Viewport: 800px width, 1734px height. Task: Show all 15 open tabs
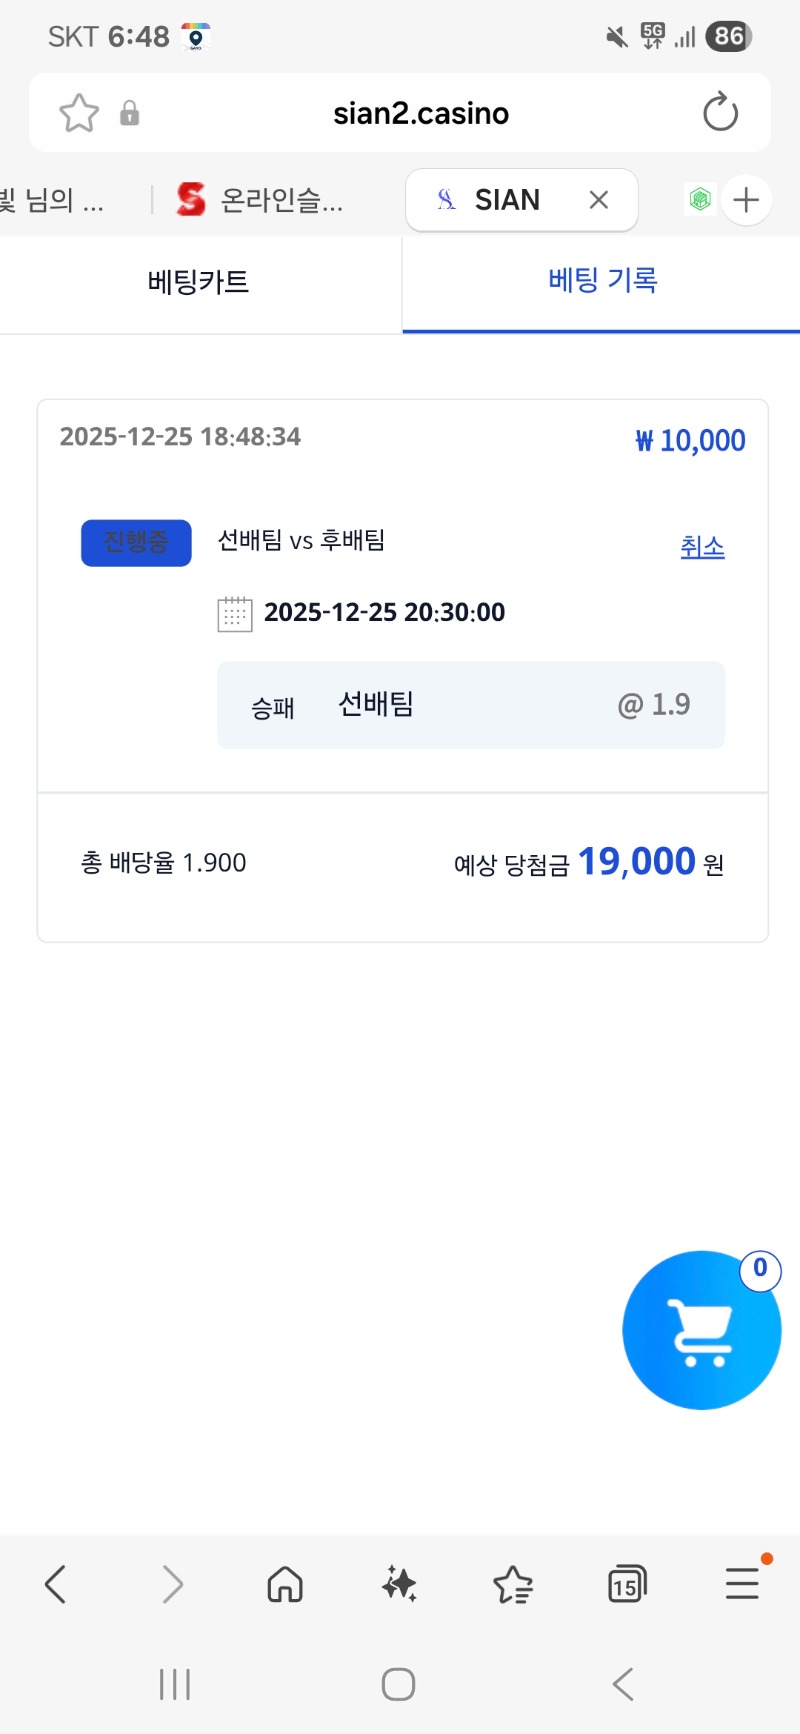tap(627, 1584)
